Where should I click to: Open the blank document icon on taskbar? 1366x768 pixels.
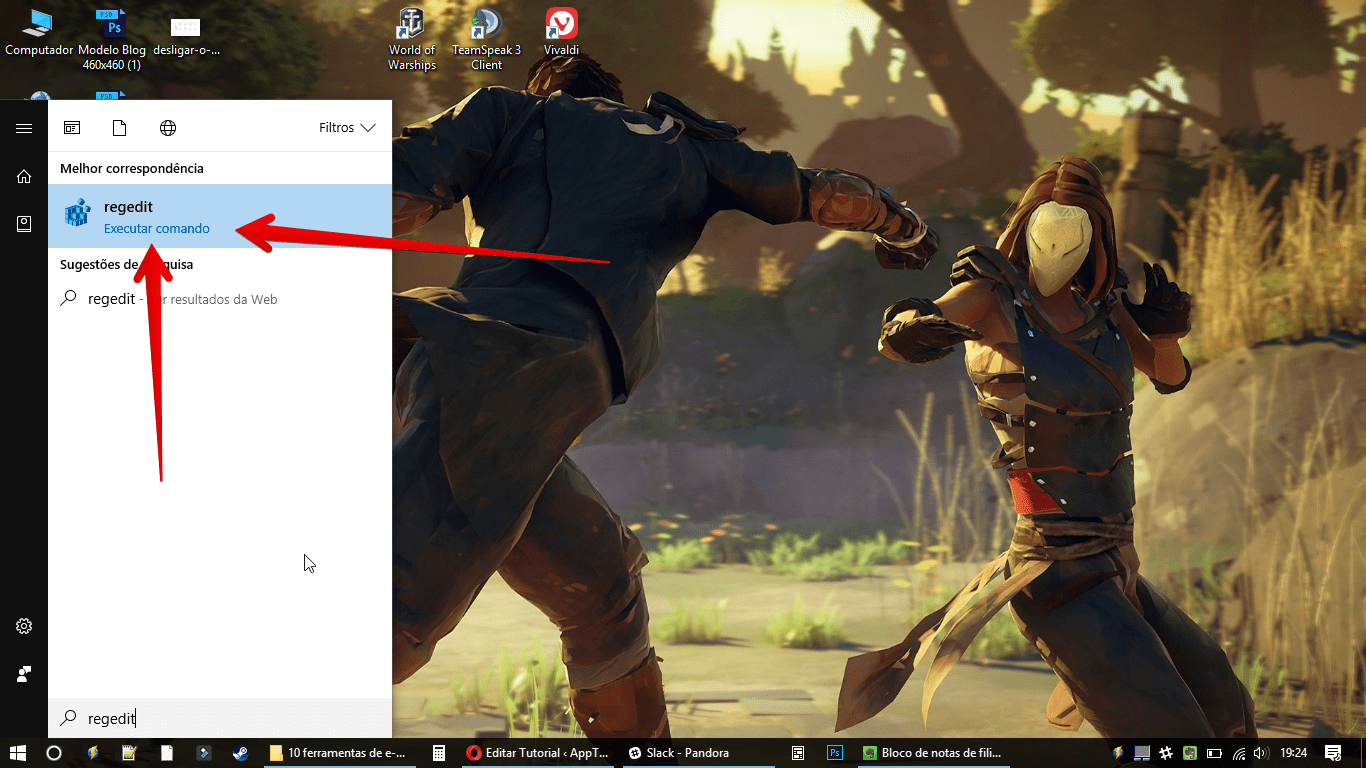(167, 753)
